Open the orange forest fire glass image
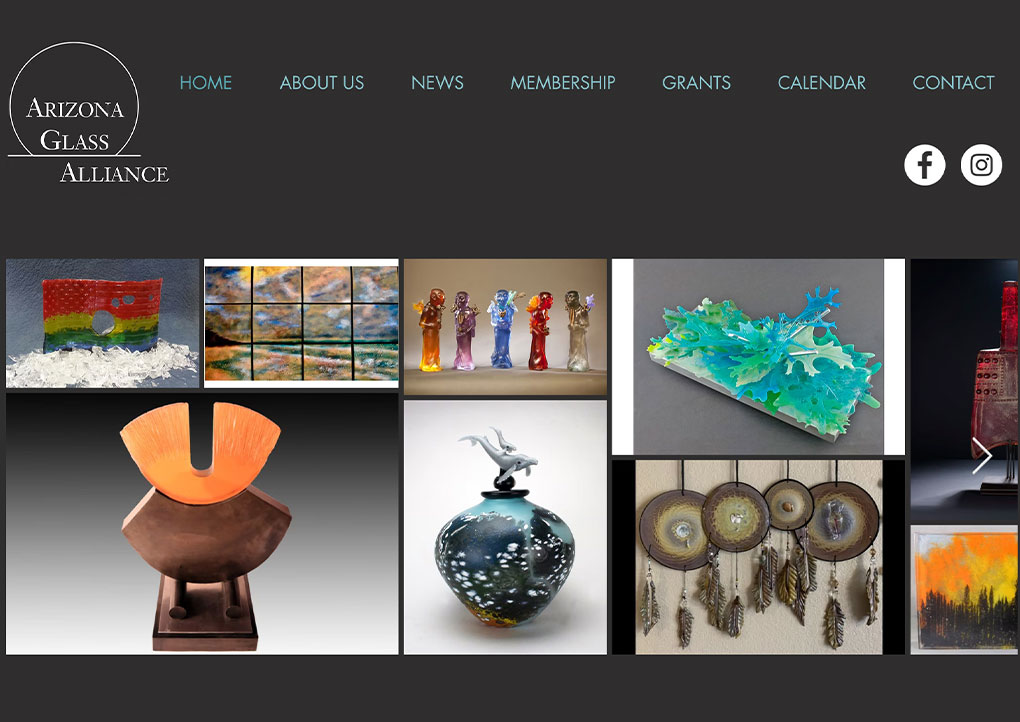 pyautogui.click(x=965, y=590)
